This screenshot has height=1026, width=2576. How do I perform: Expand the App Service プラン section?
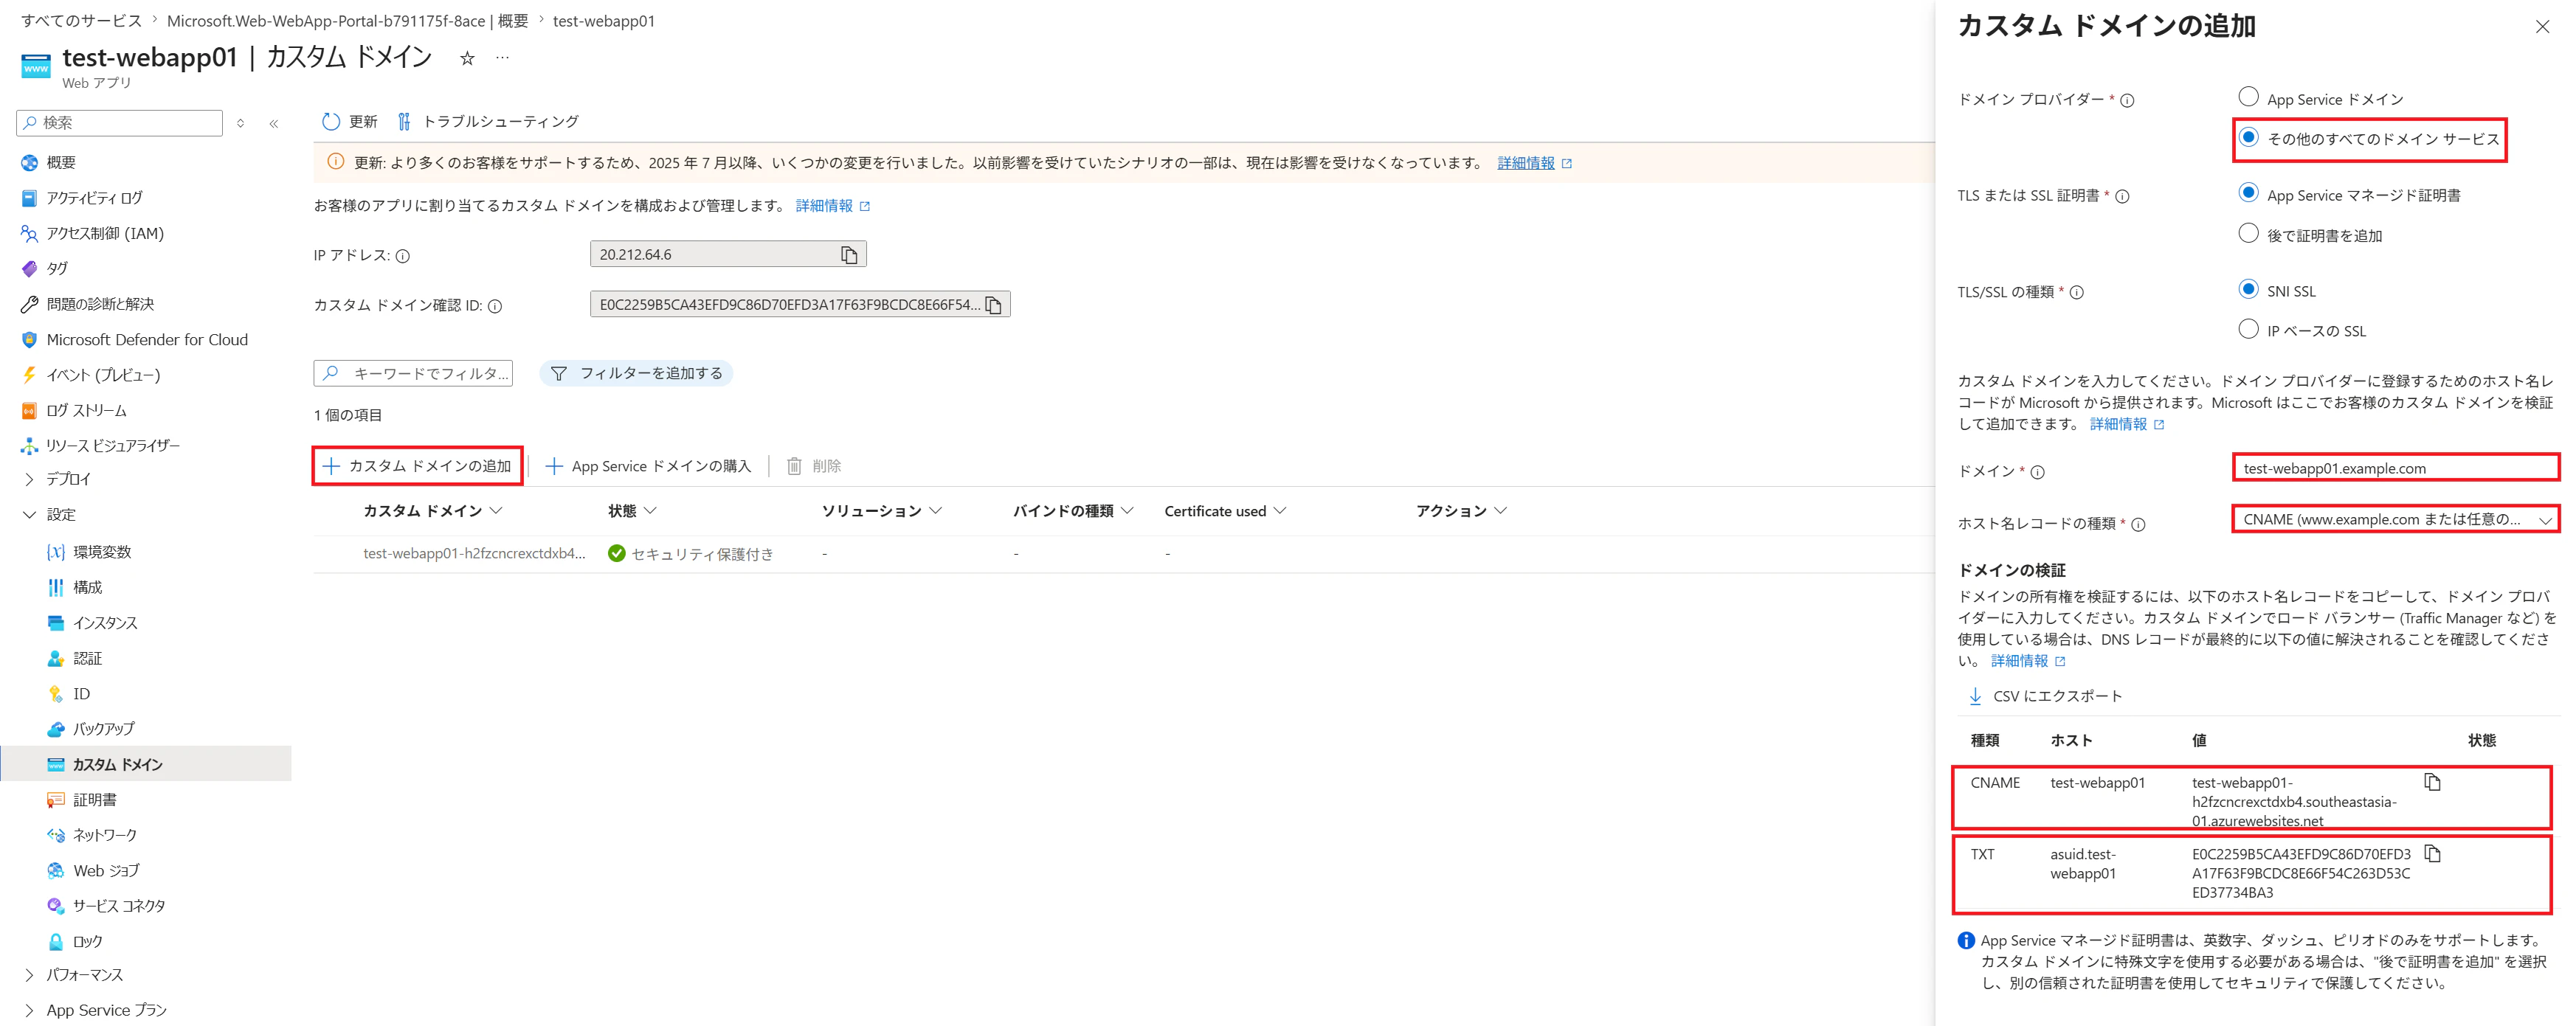29,1010
